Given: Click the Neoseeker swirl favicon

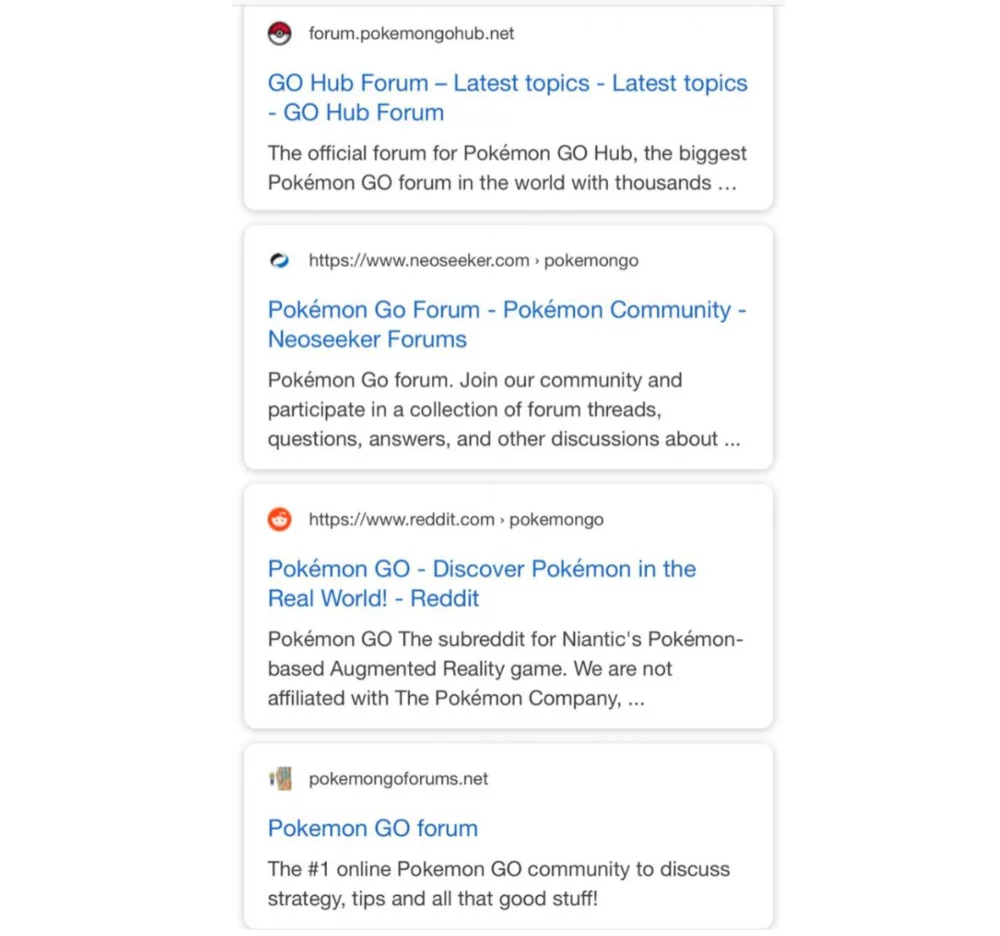Looking at the screenshot, I should (279, 261).
